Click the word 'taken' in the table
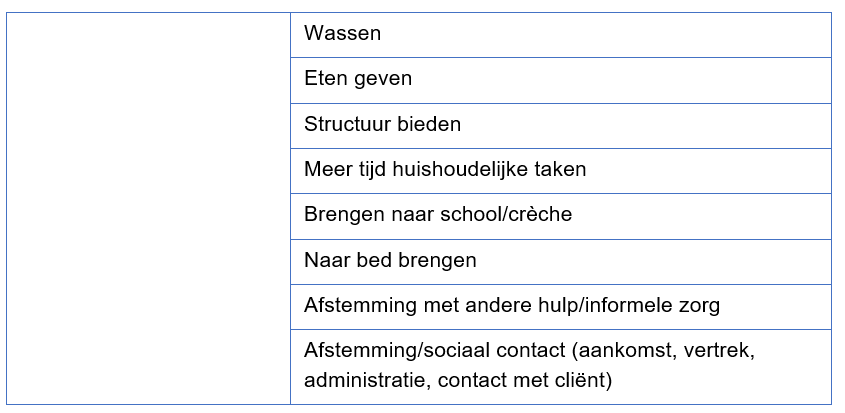 coord(561,170)
